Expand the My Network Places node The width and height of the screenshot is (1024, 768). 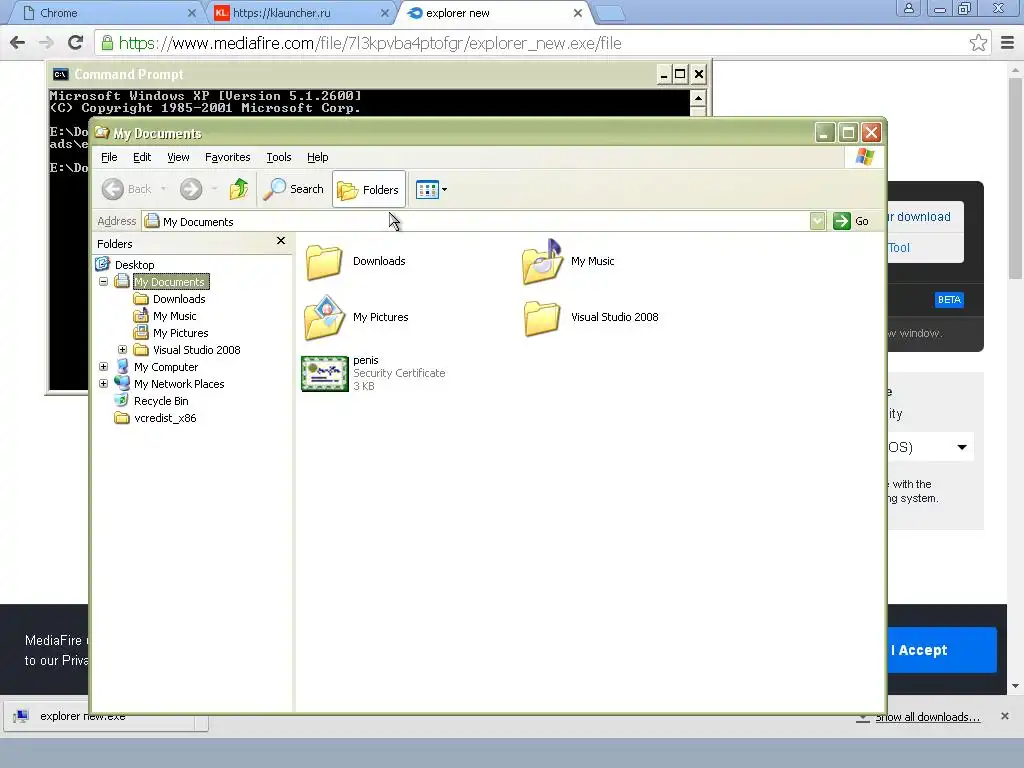(103, 384)
